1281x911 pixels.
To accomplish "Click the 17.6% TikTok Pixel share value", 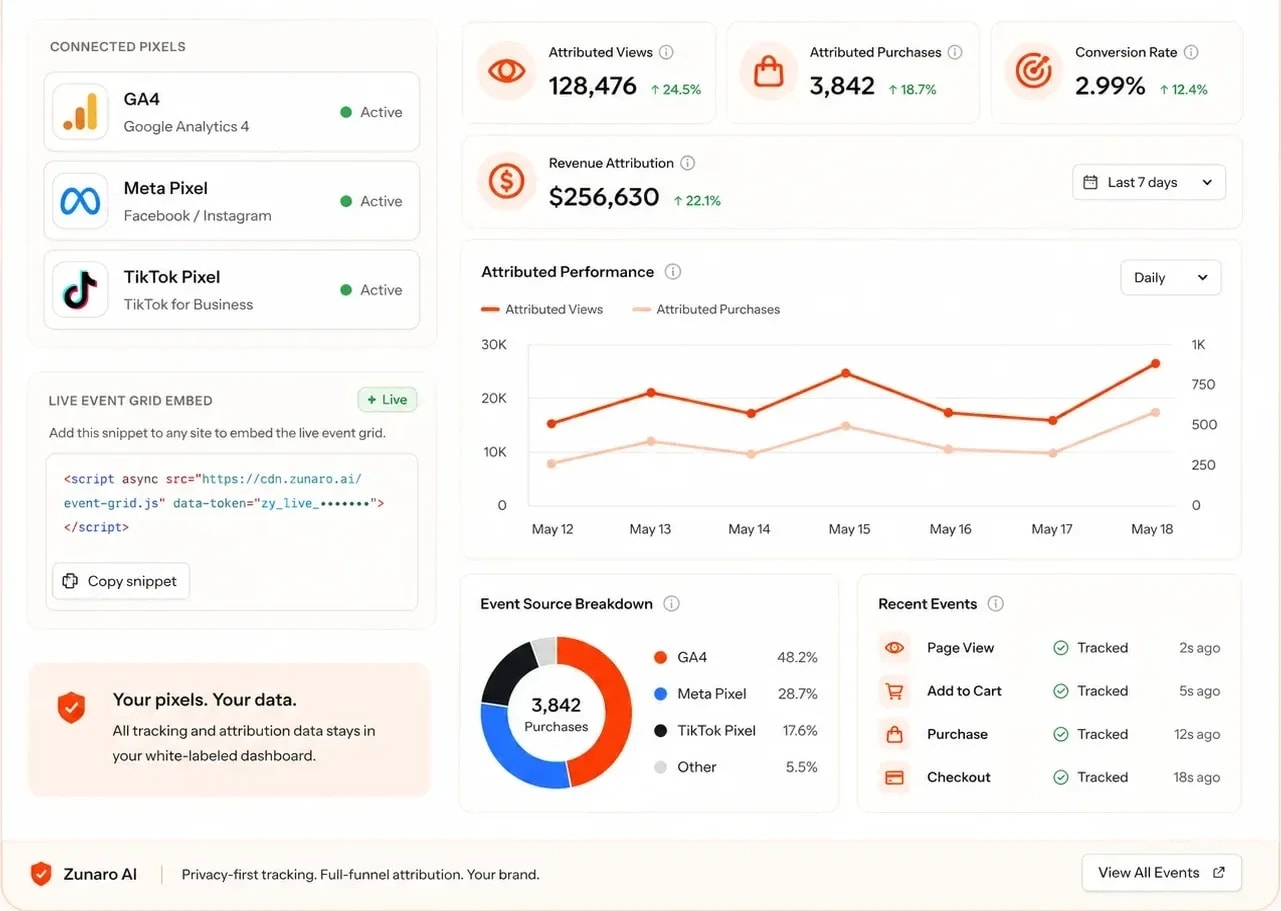I will coord(799,731).
